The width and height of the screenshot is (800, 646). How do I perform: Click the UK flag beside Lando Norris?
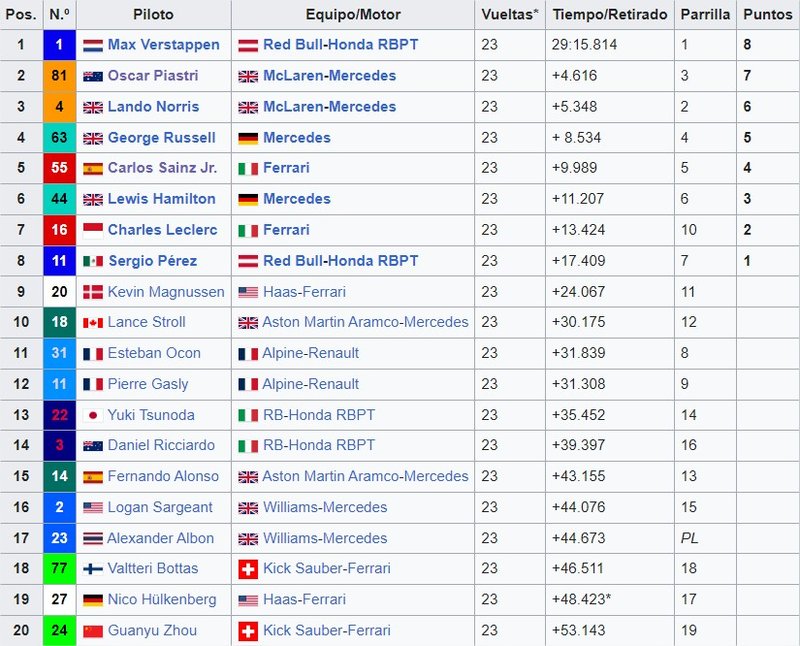click(x=93, y=107)
